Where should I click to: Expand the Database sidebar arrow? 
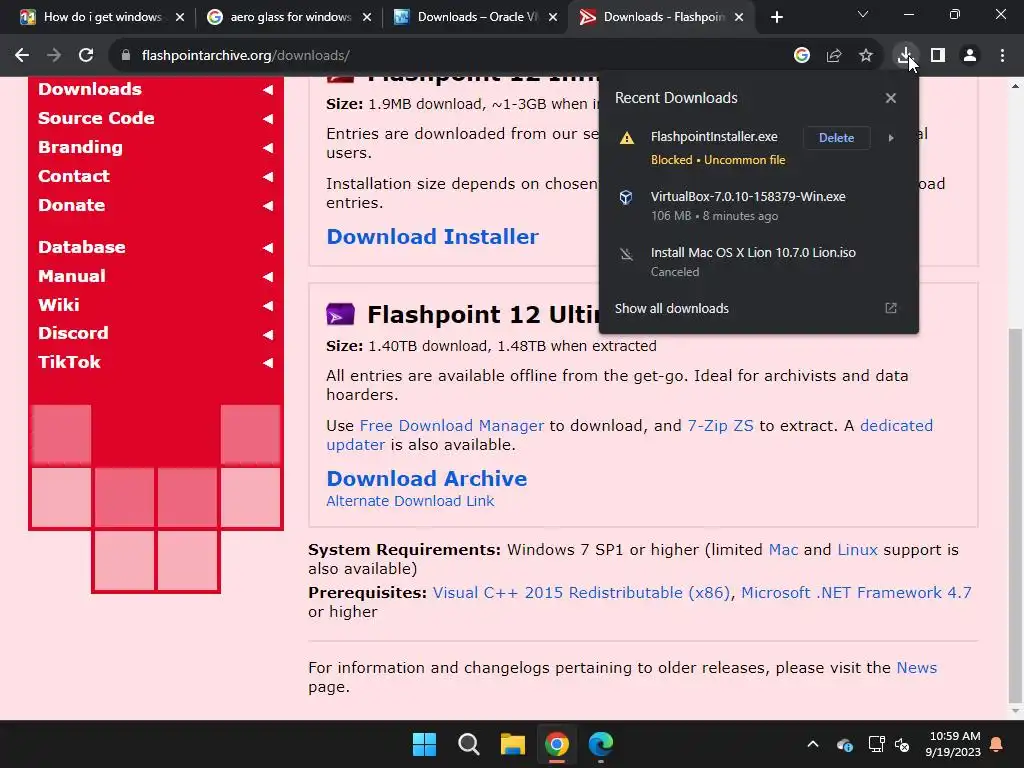[268, 248]
